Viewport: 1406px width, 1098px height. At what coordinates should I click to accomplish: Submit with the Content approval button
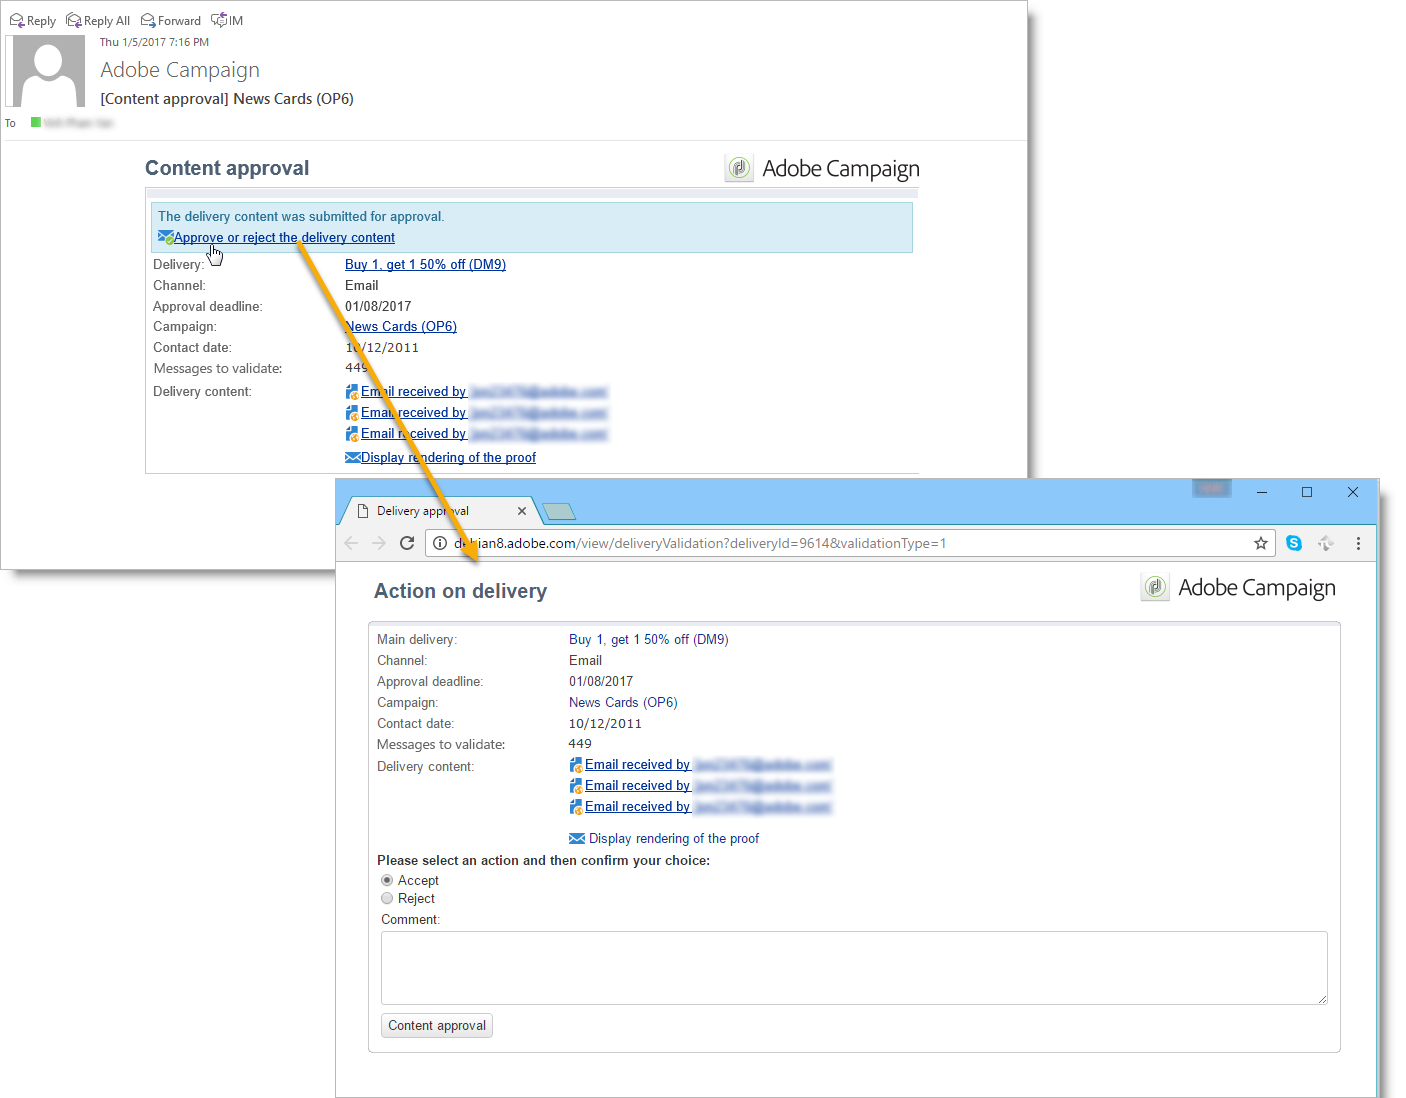pos(437,1026)
